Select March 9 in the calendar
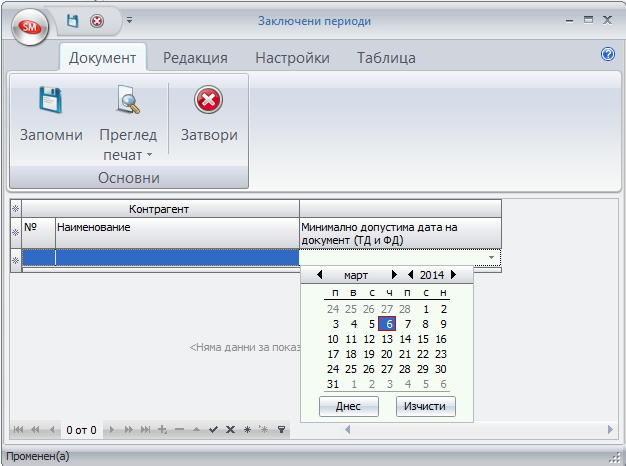Viewport: 626px width, 466px height. 443,324
